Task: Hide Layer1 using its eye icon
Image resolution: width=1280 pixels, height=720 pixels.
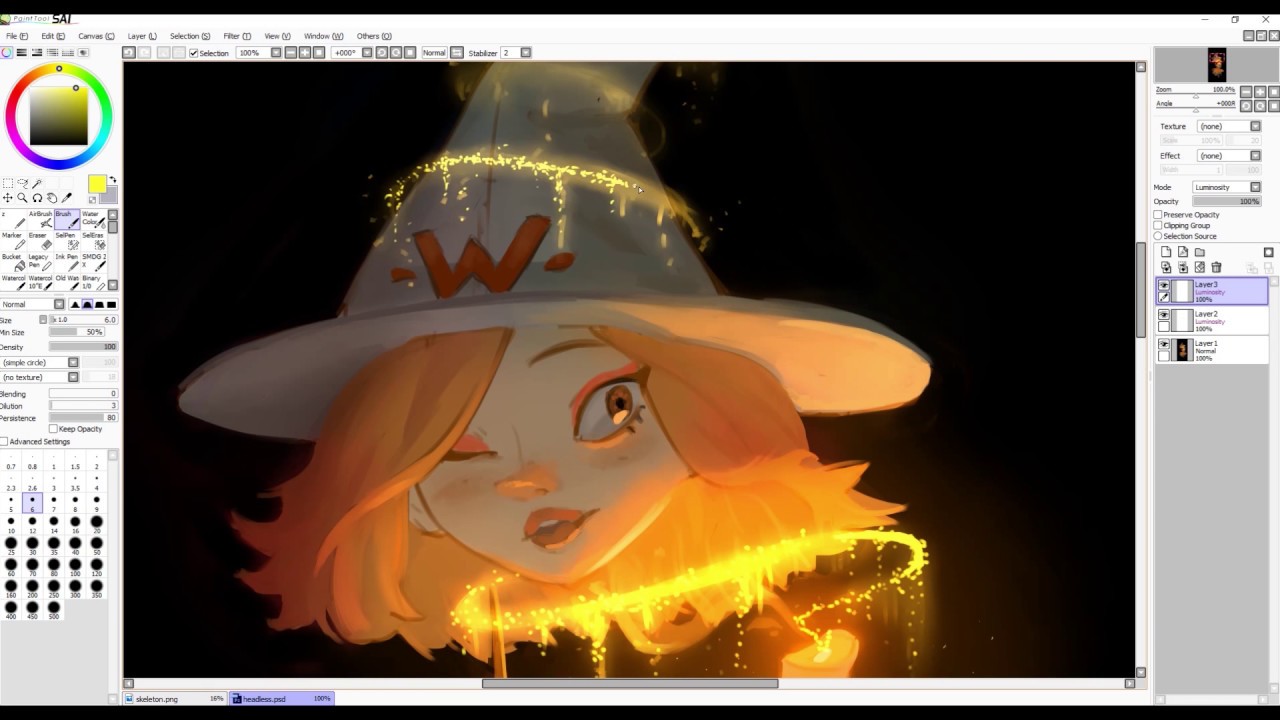Action: coord(1164,344)
